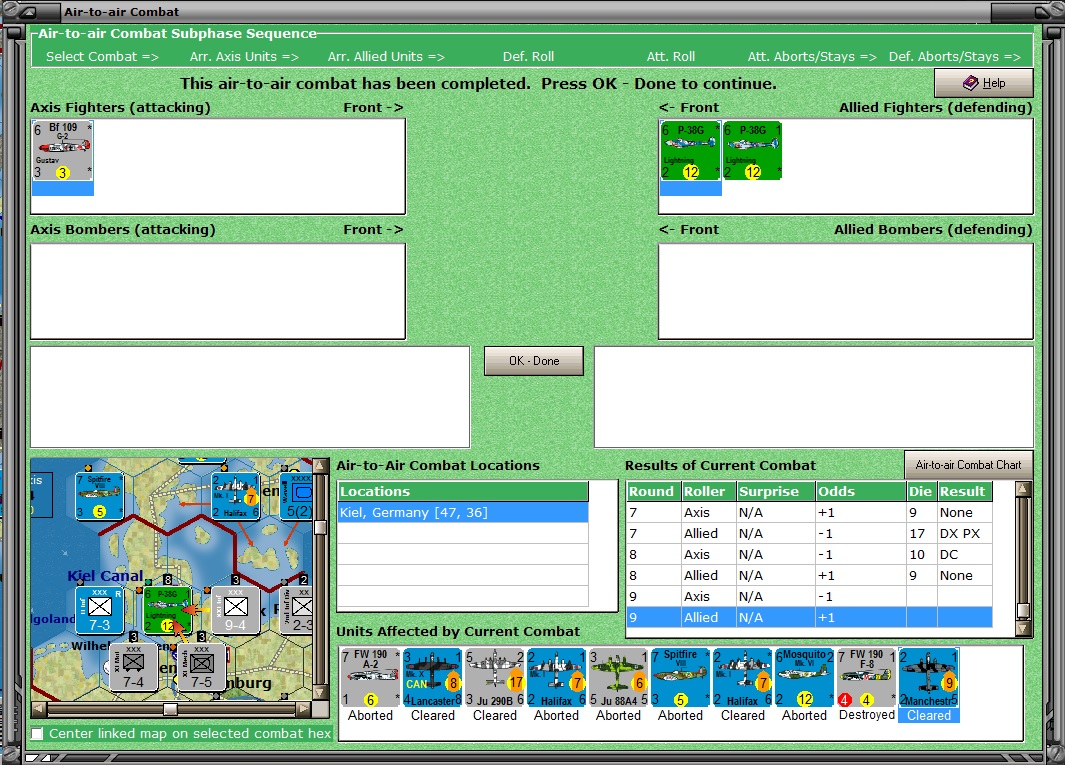Click the FW 190 F-8 destroyed unit
This screenshot has width=1065, height=765.
867,678
